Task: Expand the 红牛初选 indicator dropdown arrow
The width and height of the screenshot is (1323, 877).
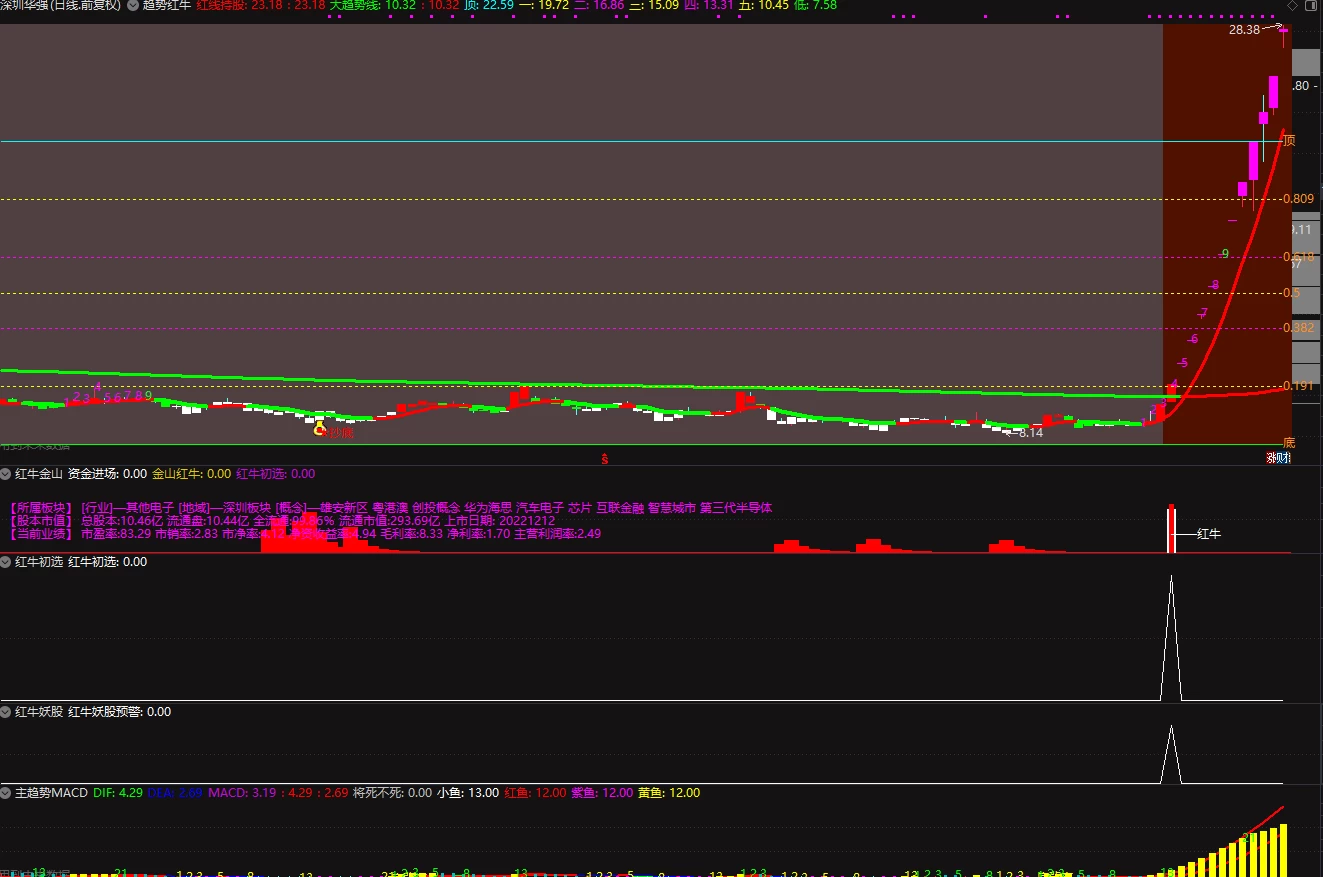Action: (6, 562)
